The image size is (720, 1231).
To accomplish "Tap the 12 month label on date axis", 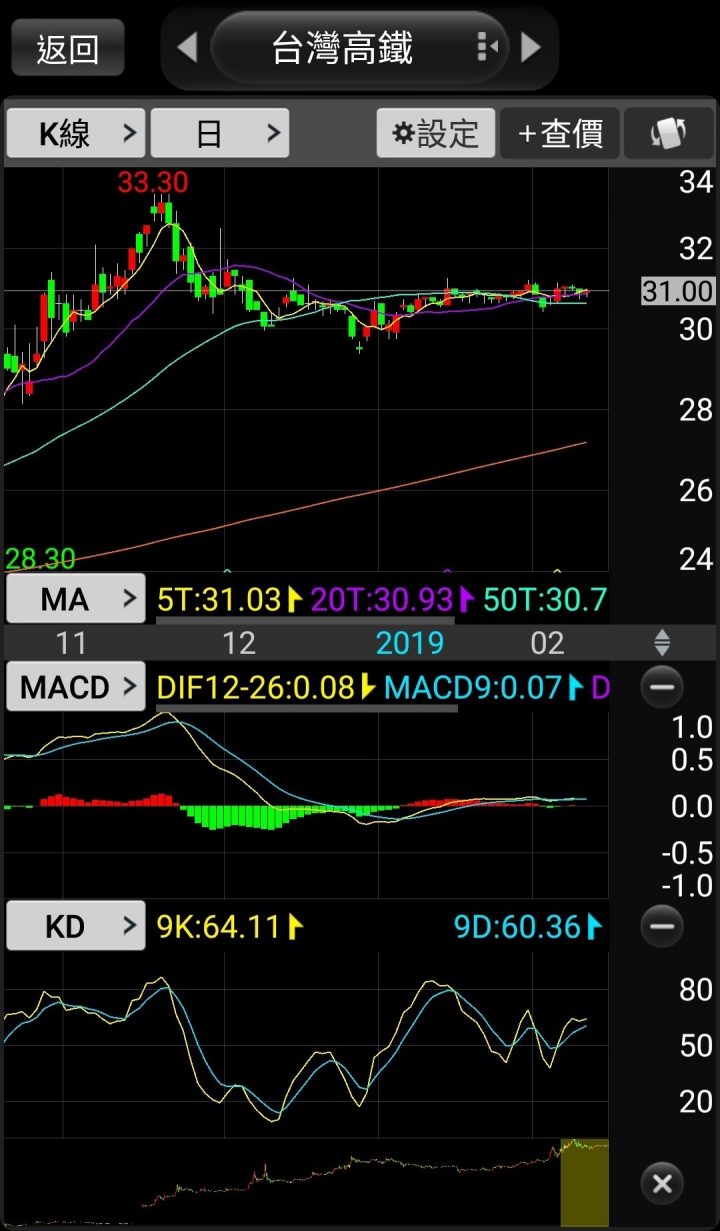I will pos(238,643).
